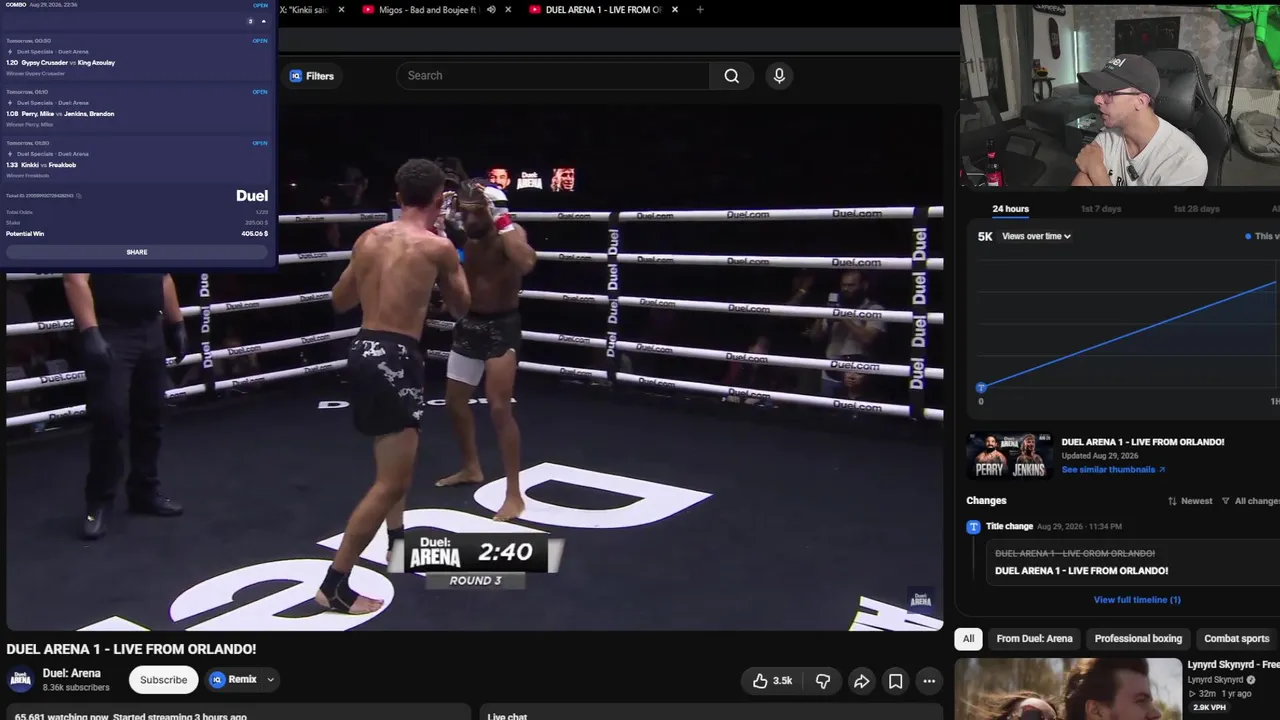Close the DUEL ARENA 1 browser tab
The height and width of the screenshot is (720, 1280).
[x=675, y=10]
